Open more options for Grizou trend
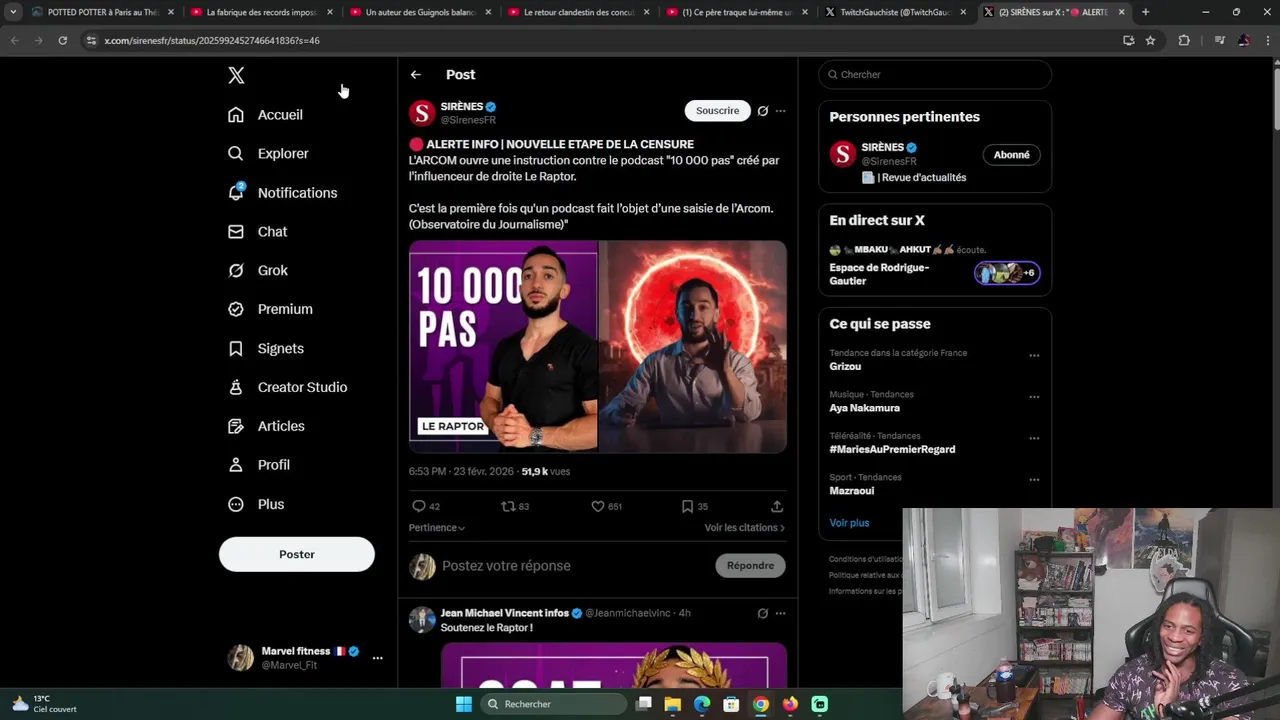The height and width of the screenshot is (720, 1280). [x=1034, y=356]
